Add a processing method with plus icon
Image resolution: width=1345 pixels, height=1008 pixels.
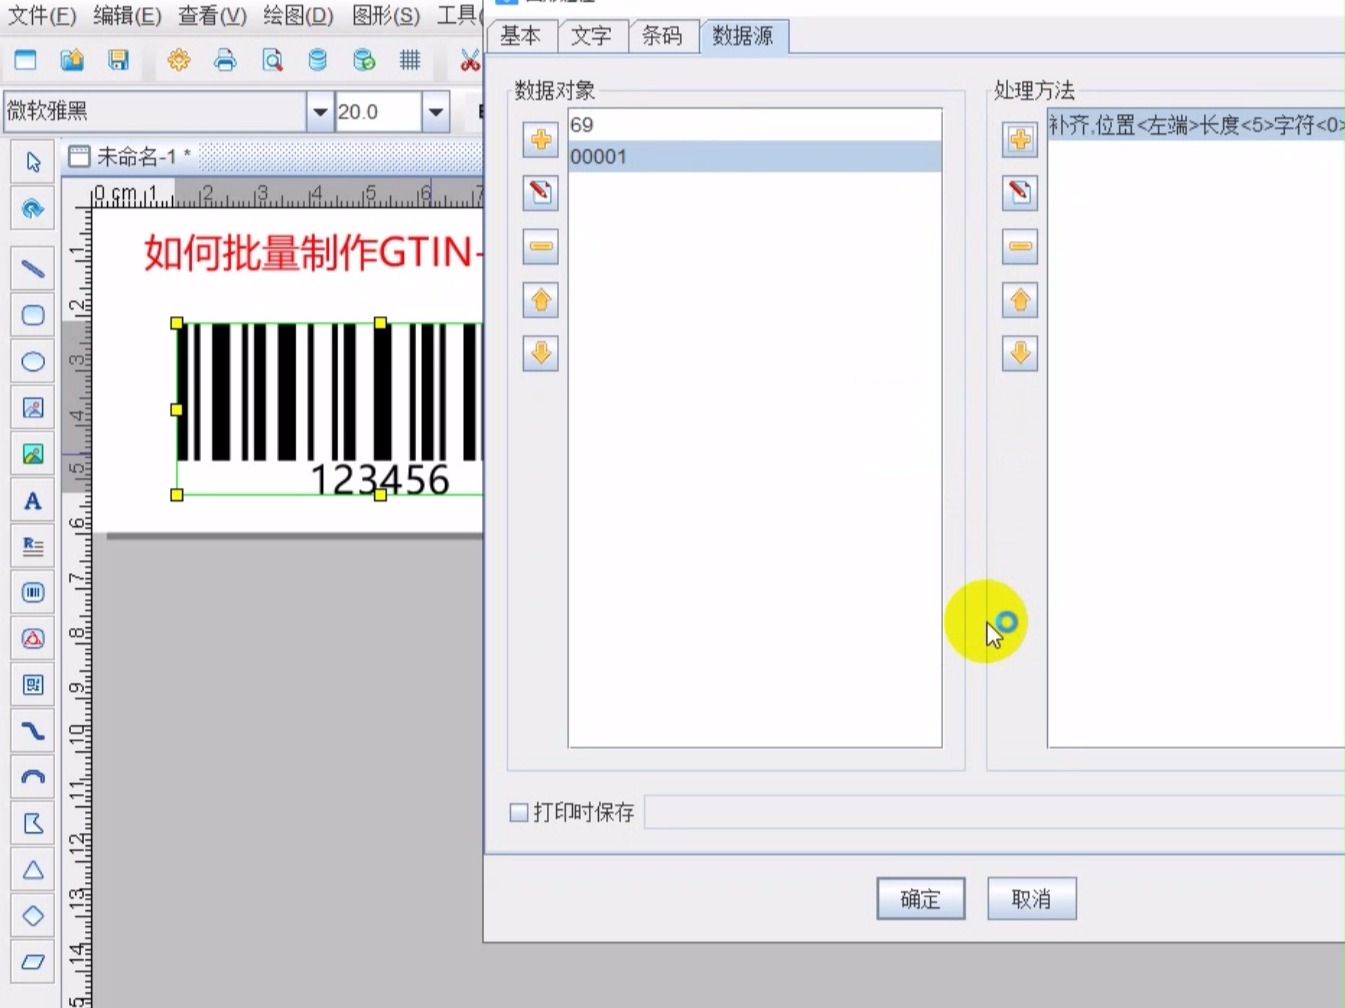(x=1020, y=139)
